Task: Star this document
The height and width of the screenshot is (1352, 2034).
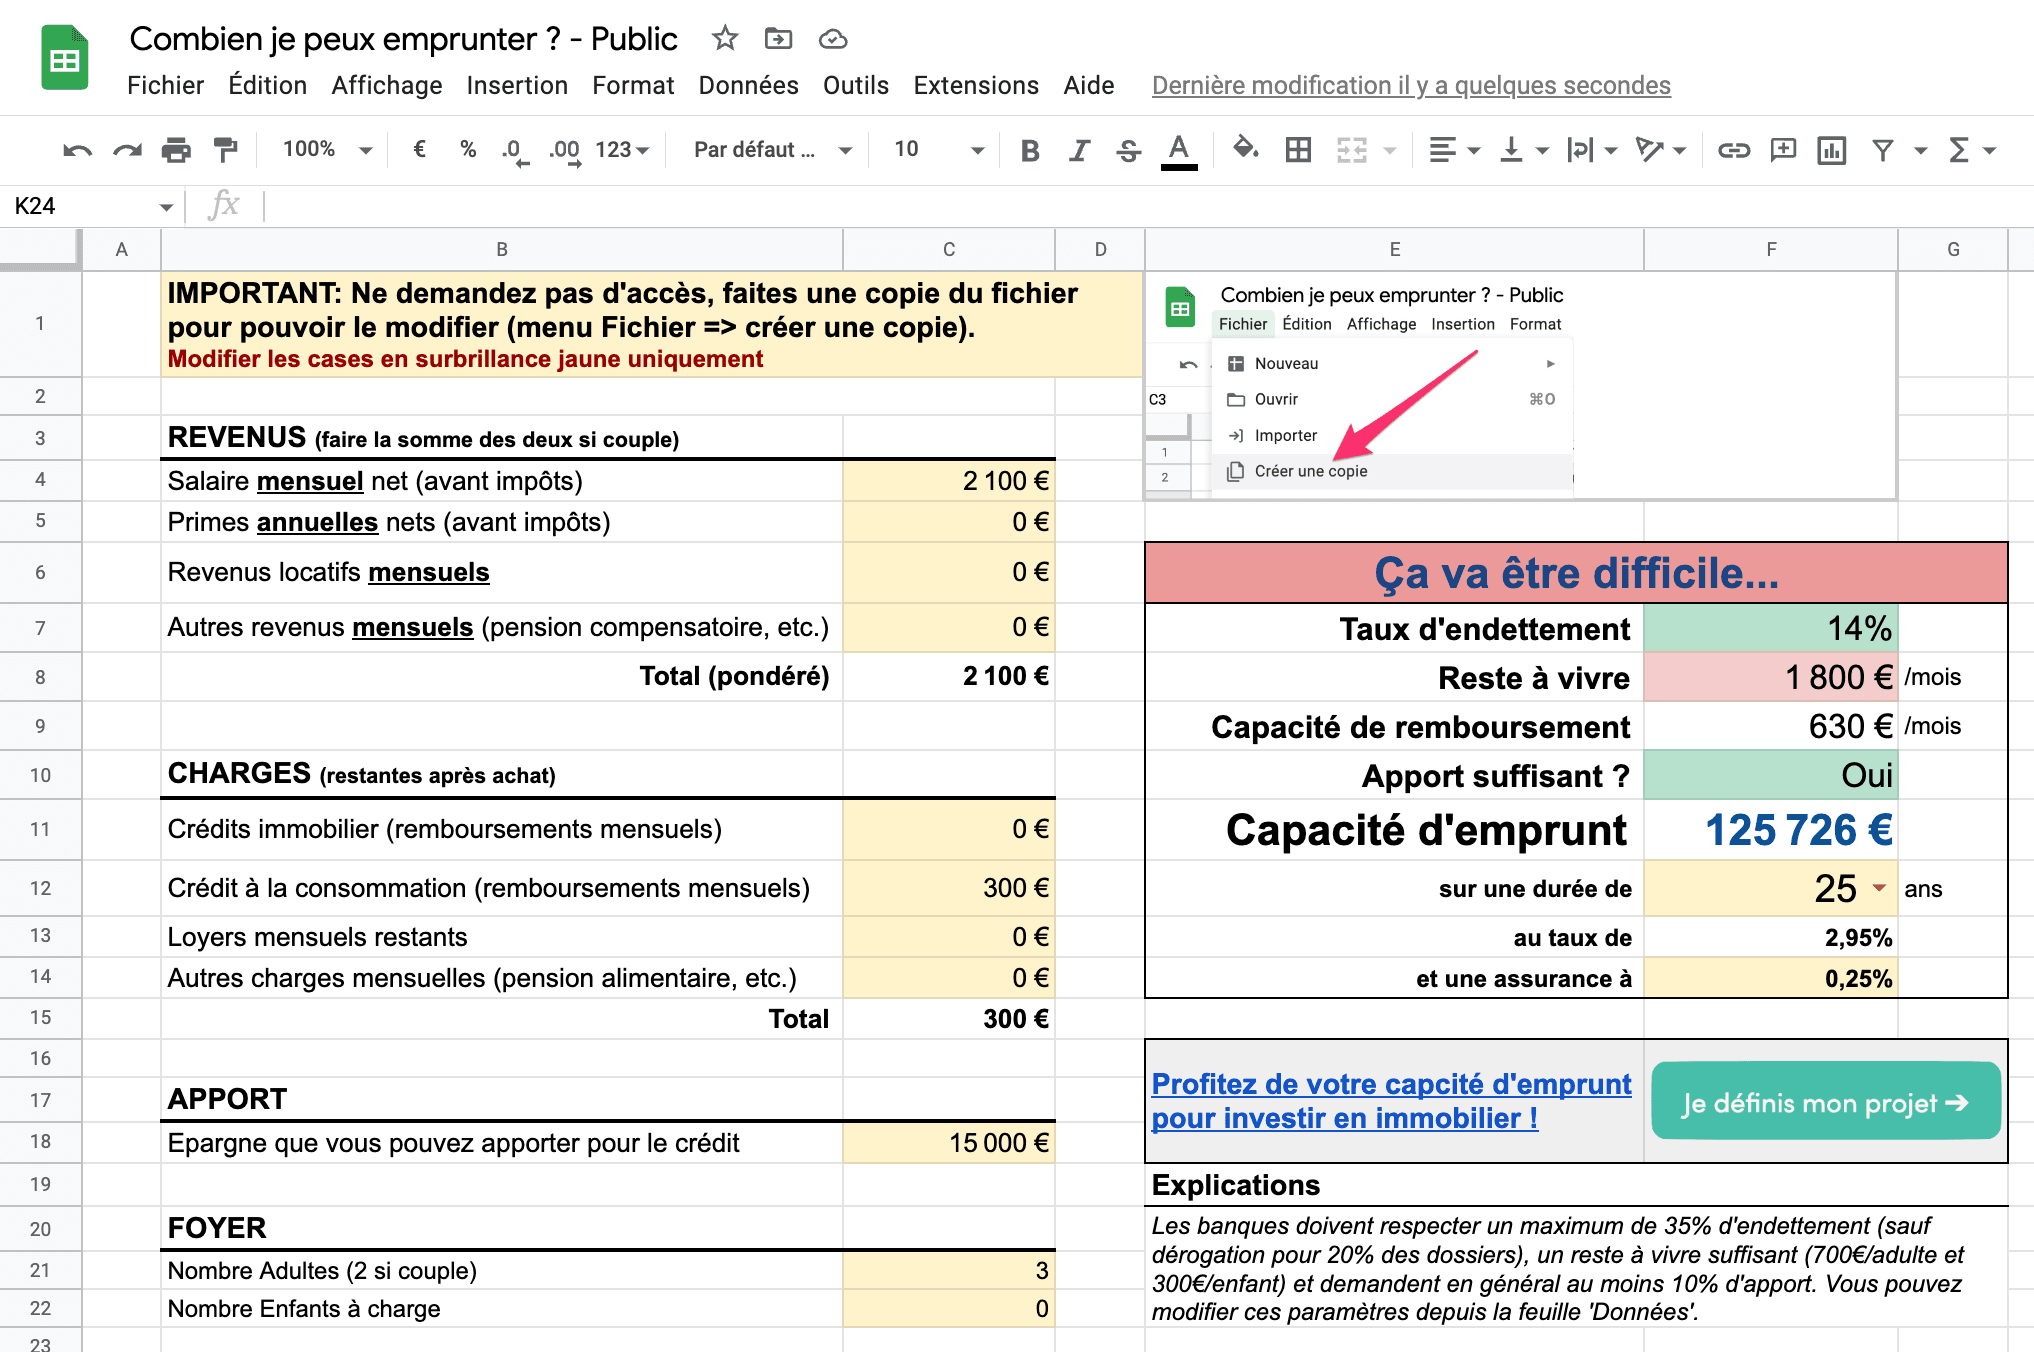Action: [x=724, y=39]
